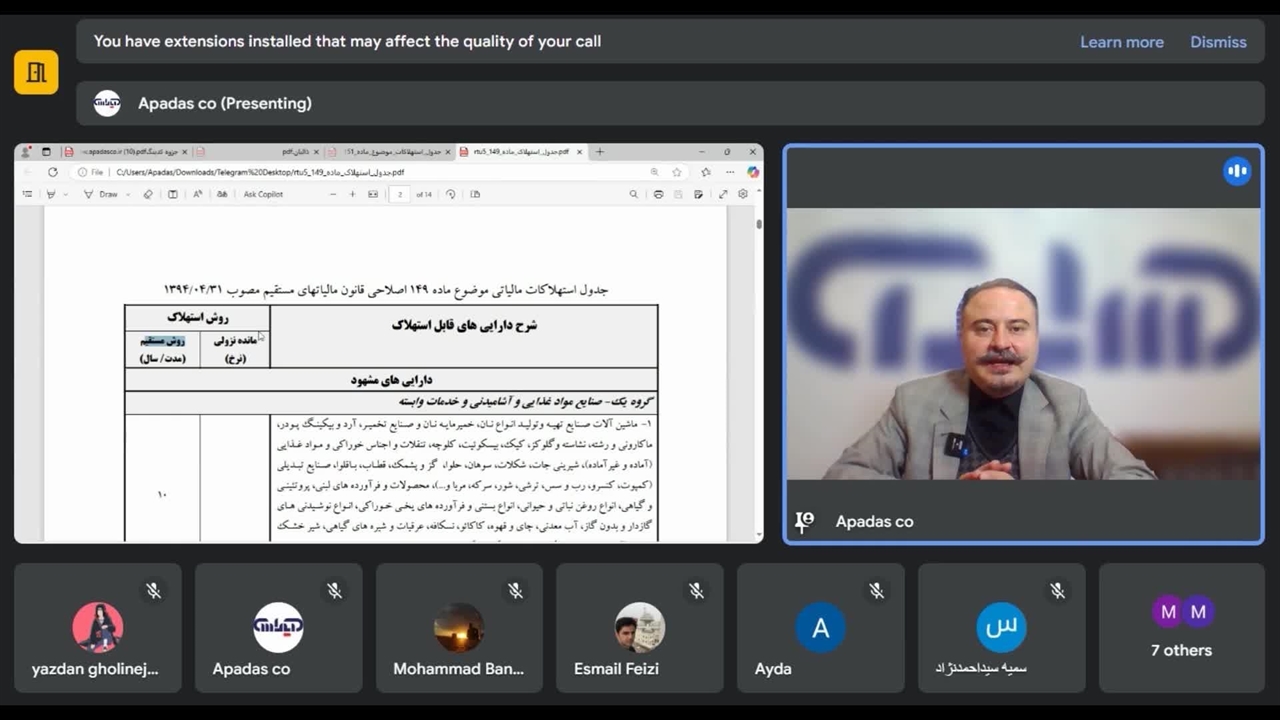The height and width of the screenshot is (720, 1280).
Task: Click the browser refresh icon
Action: tap(53, 172)
